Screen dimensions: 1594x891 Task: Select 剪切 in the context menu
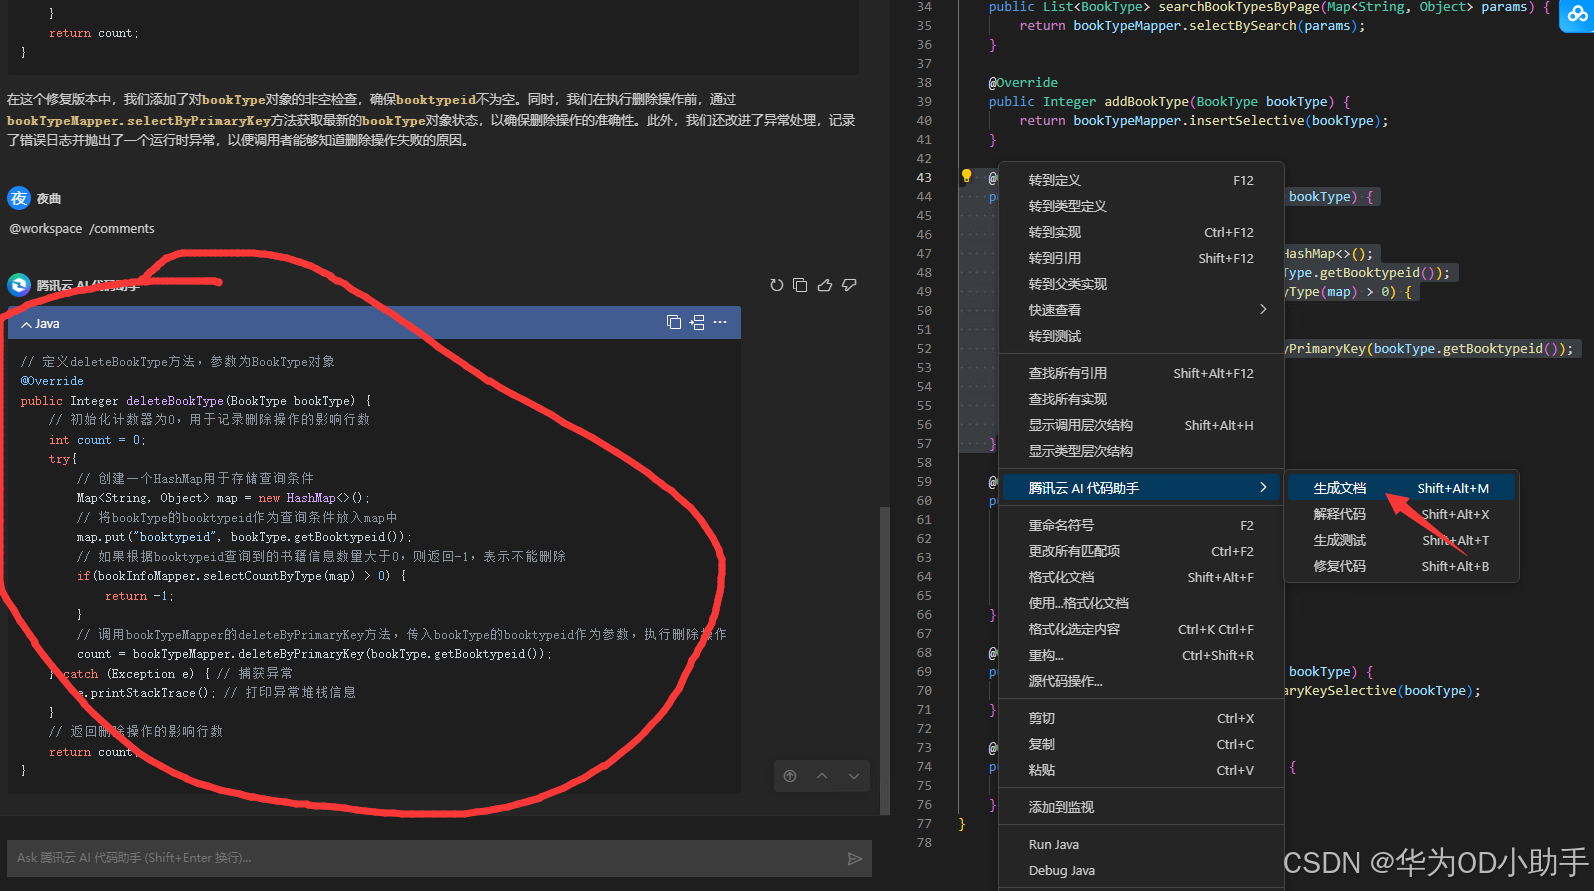pos(1141,718)
